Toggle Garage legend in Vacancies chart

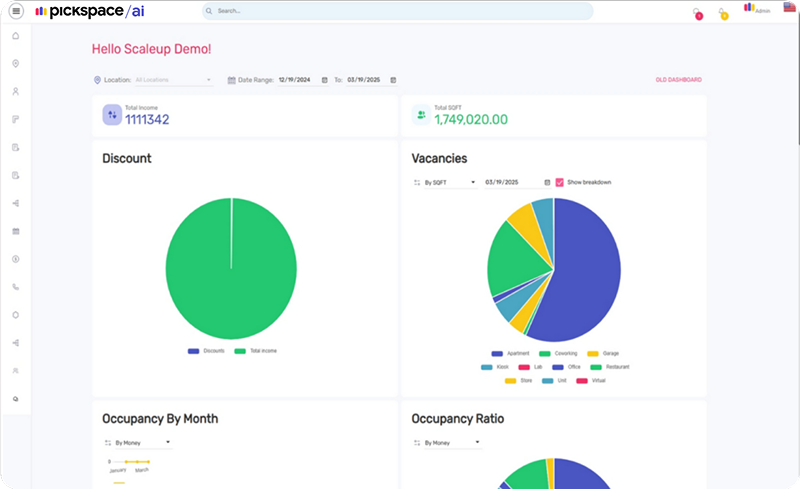603,353
